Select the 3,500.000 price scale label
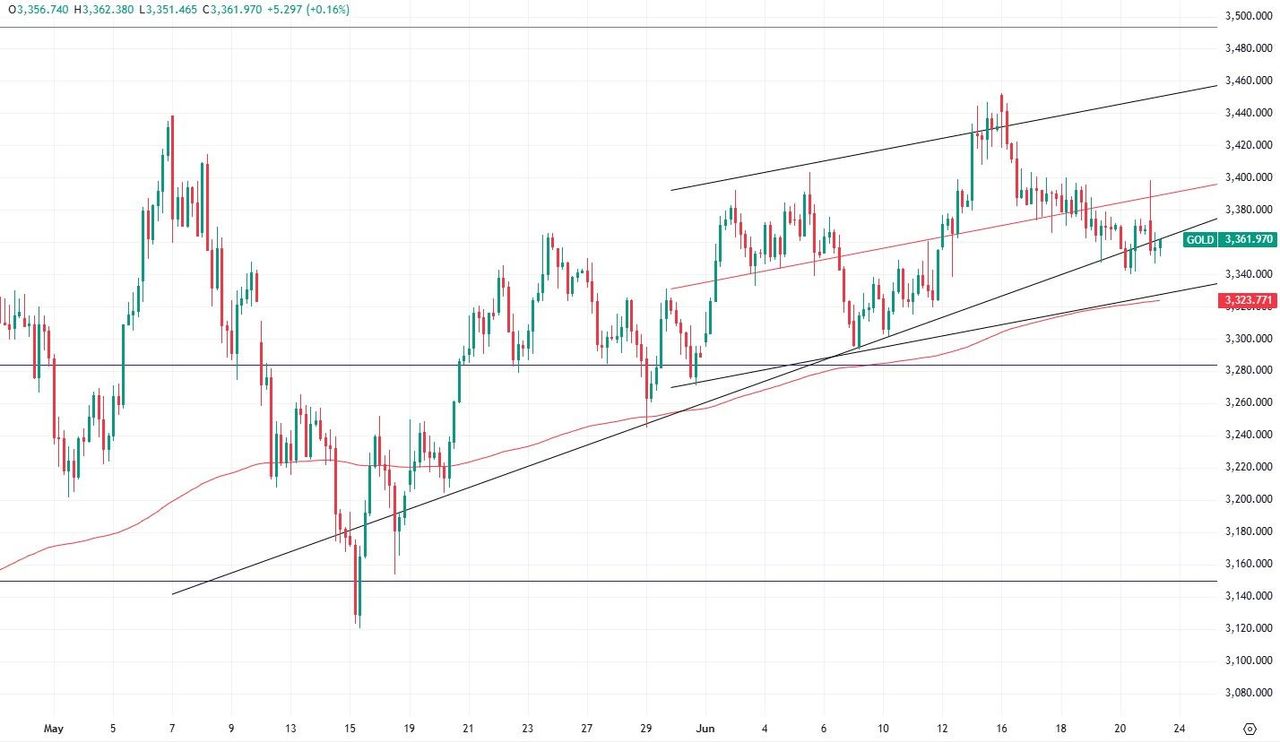 1248,16
